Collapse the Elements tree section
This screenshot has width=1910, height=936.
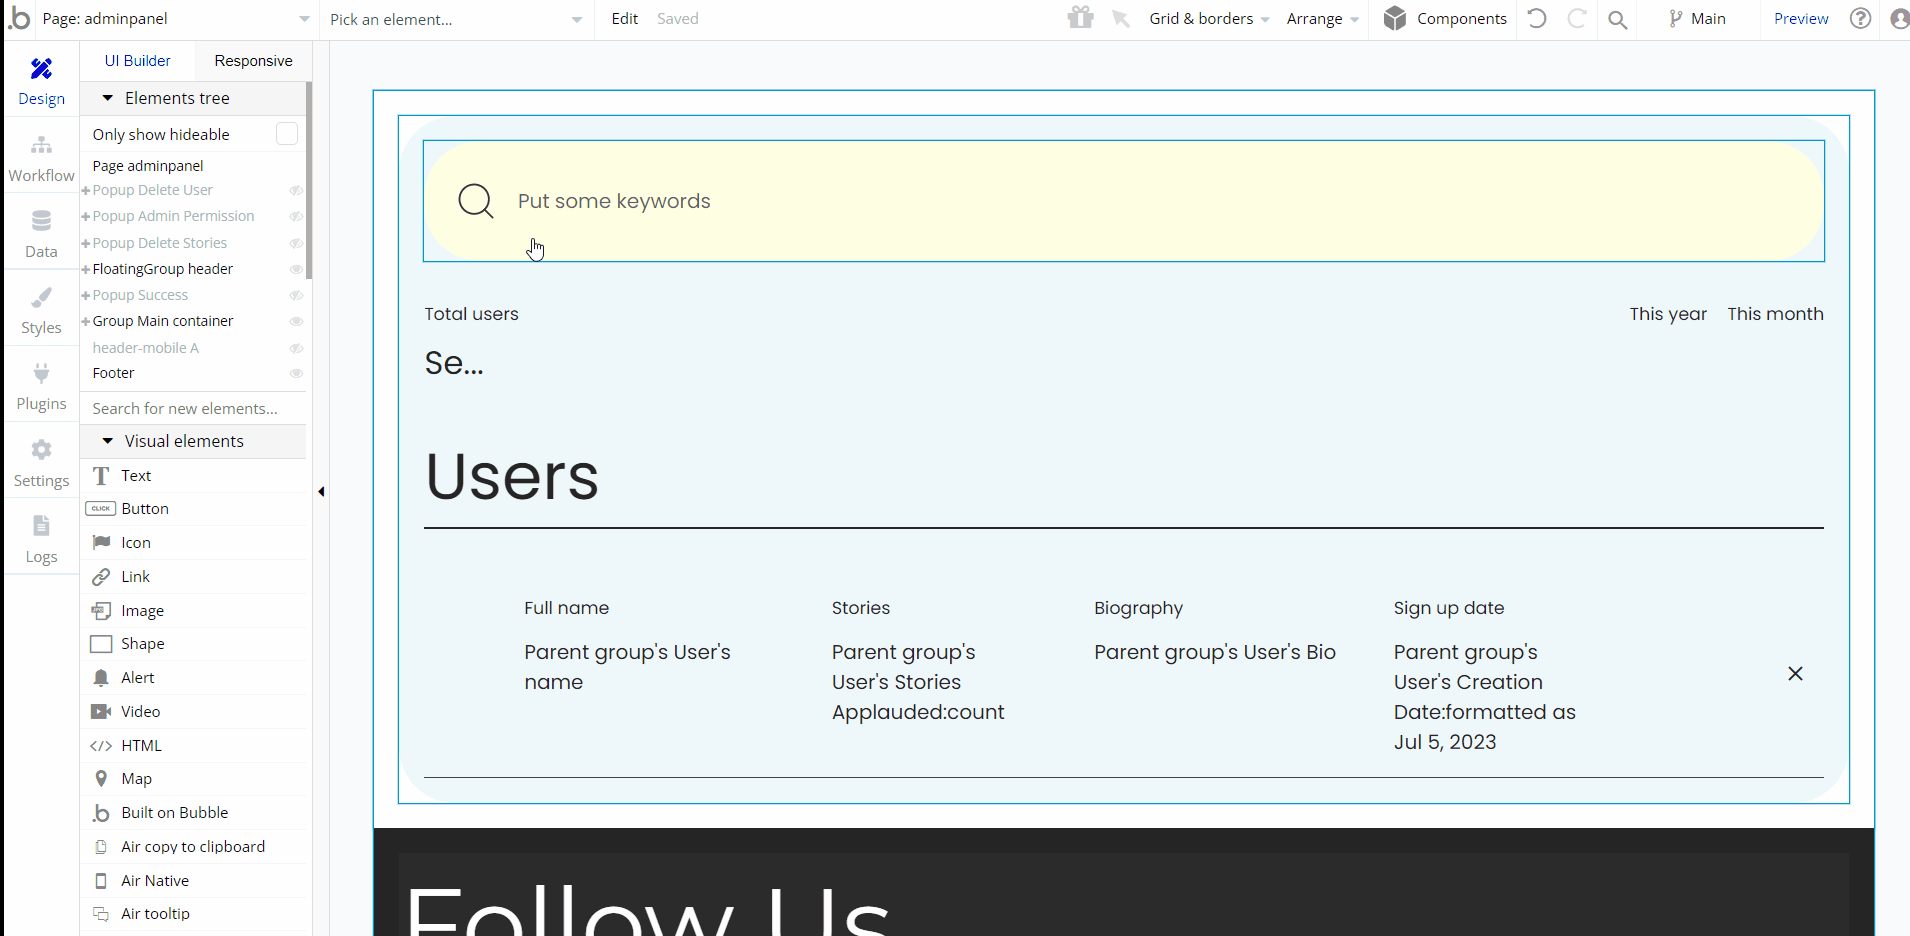pos(107,98)
